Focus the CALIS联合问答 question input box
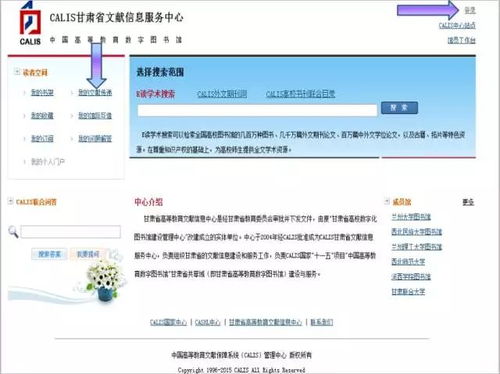The width and height of the screenshot is (500, 374). click(71, 232)
